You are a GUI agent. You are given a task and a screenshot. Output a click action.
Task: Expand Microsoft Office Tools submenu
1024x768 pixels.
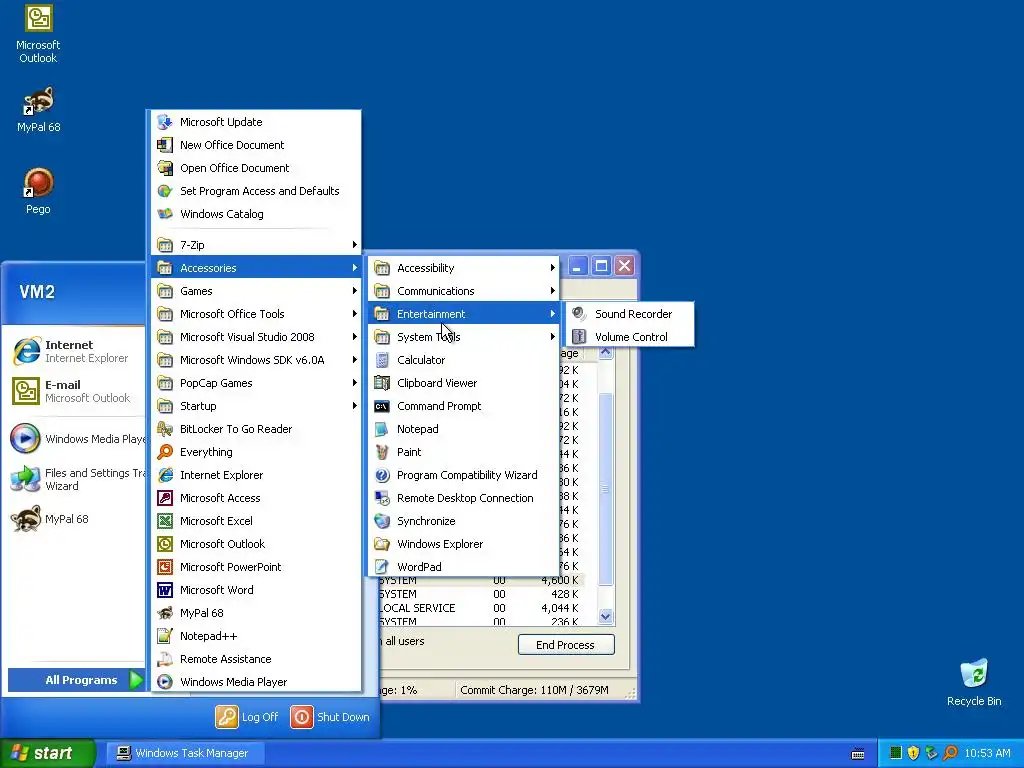[x=256, y=314]
